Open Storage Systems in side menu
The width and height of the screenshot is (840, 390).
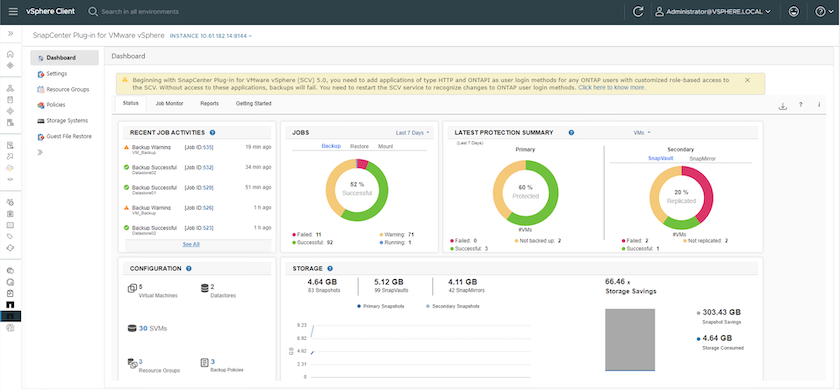63,121
